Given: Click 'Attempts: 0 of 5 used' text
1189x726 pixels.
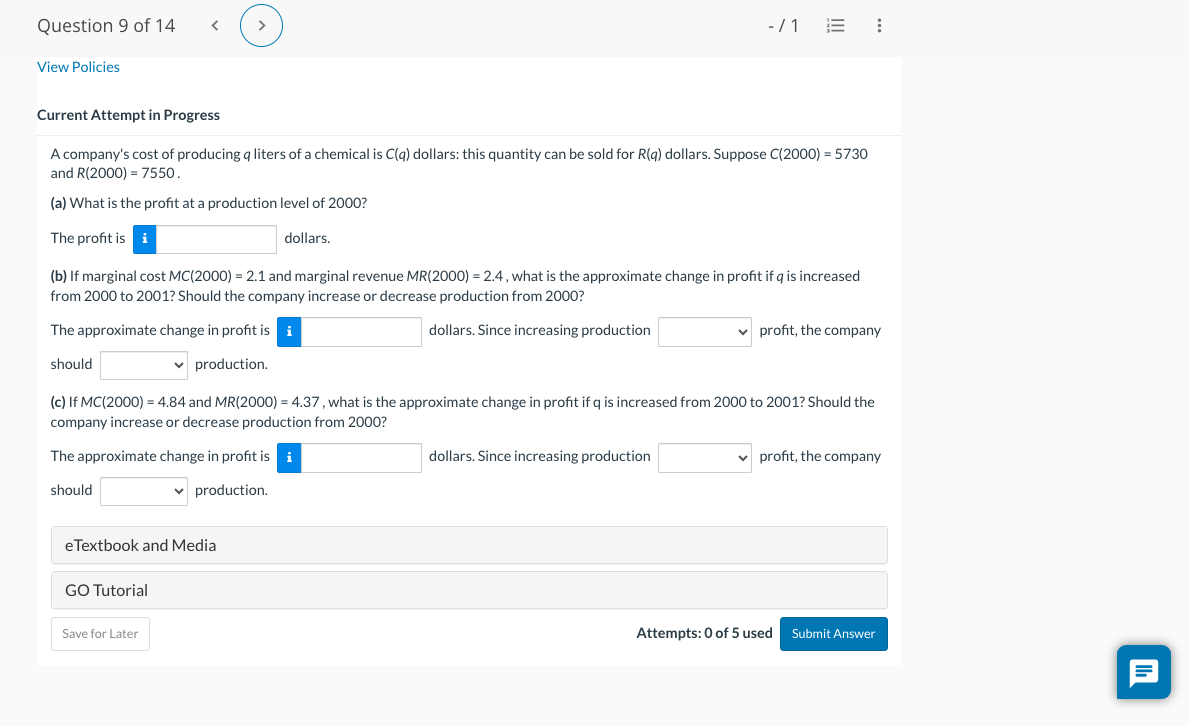Looking at the screenshot, I should tap(704, 633).
